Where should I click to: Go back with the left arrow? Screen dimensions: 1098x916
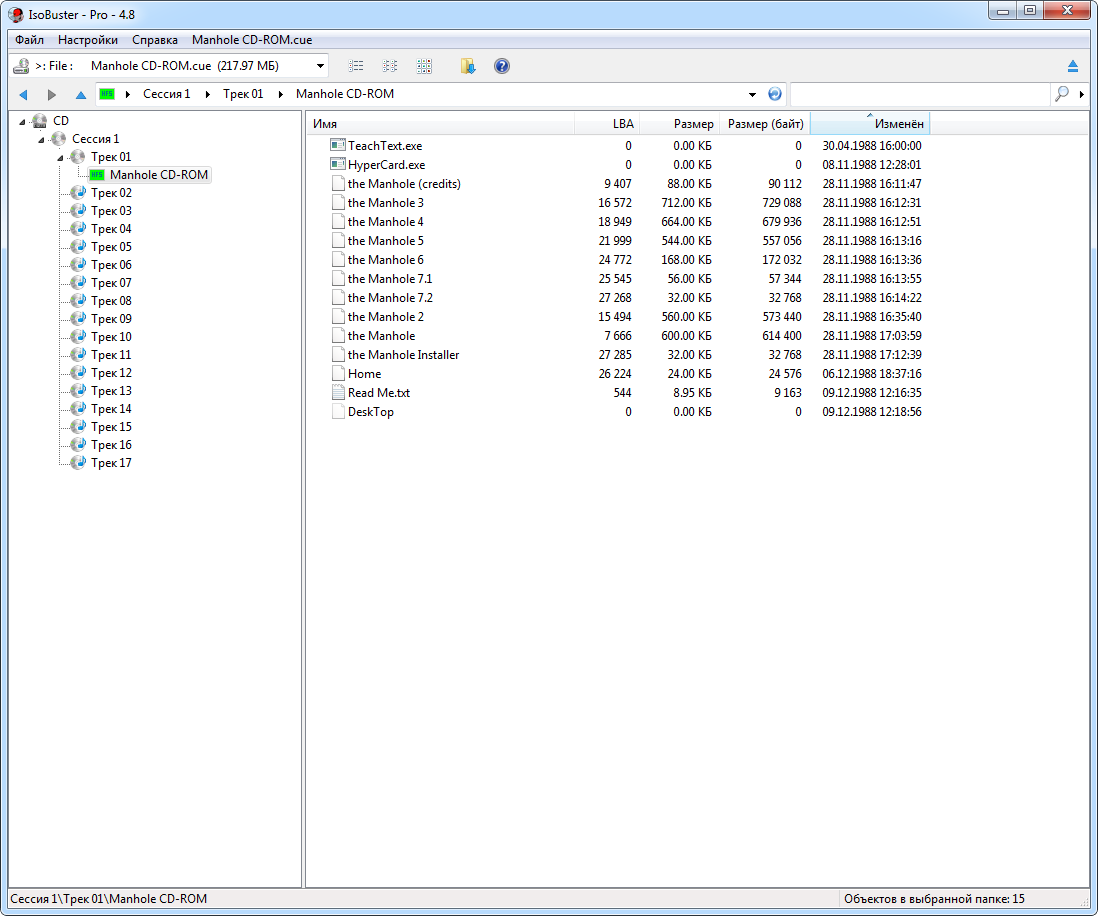[x=23, y=94]
